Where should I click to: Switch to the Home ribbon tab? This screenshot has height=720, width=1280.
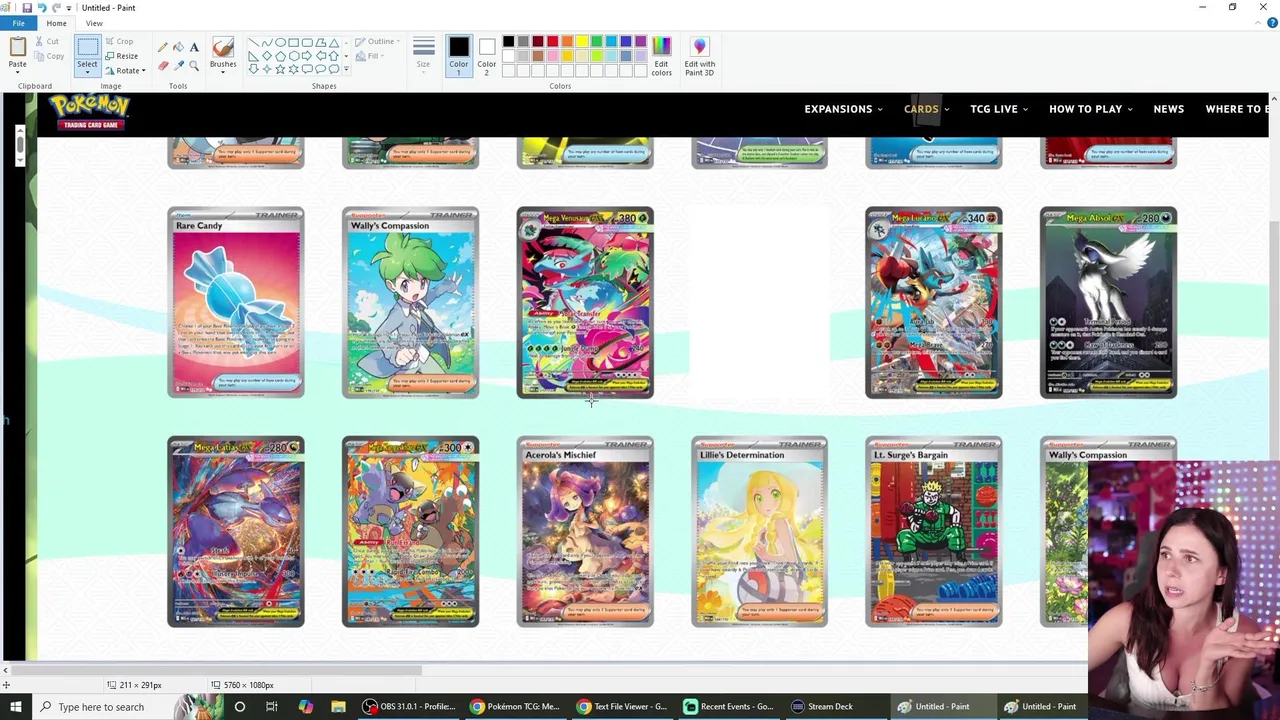[56, 23]
